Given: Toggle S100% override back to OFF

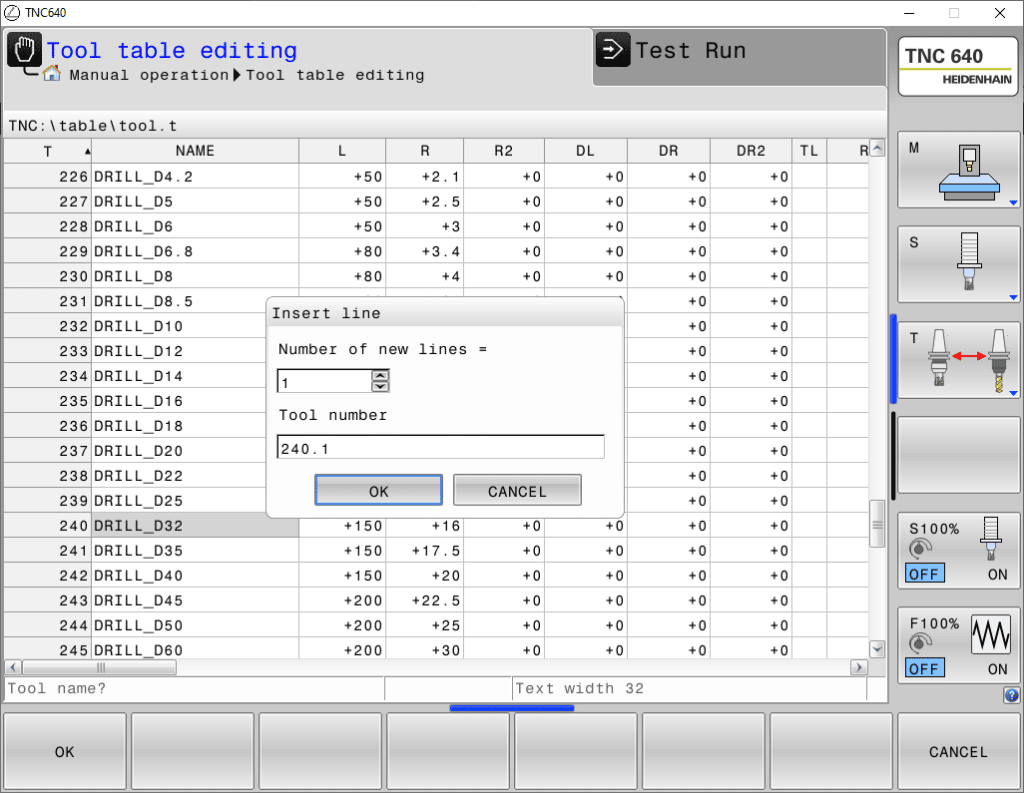Looking at the screenshot, I should (x=924, y=573).
